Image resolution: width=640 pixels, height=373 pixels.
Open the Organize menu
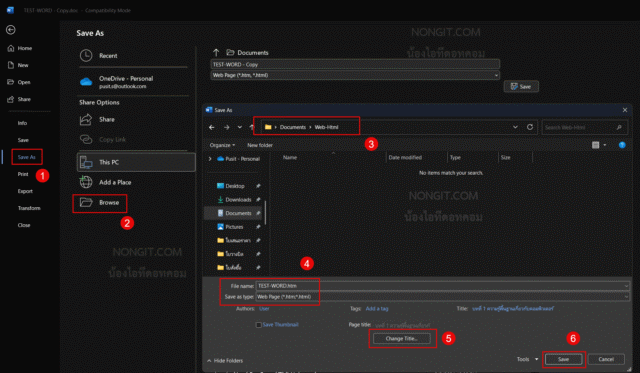222,145
